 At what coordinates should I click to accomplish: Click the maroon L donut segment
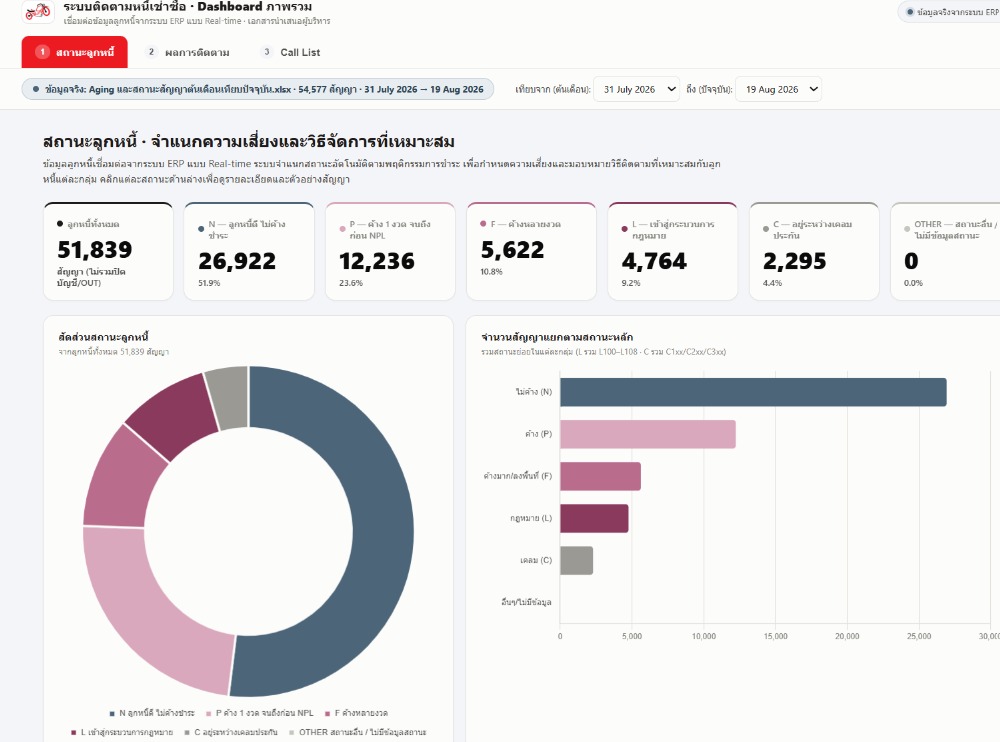[x=173, y=413]
